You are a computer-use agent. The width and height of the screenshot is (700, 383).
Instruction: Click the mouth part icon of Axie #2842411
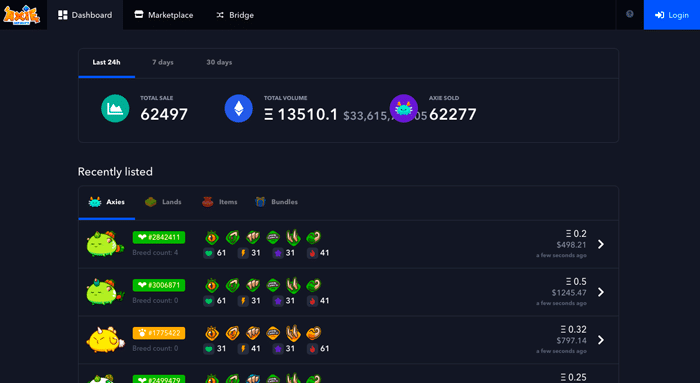click(273, 237)
